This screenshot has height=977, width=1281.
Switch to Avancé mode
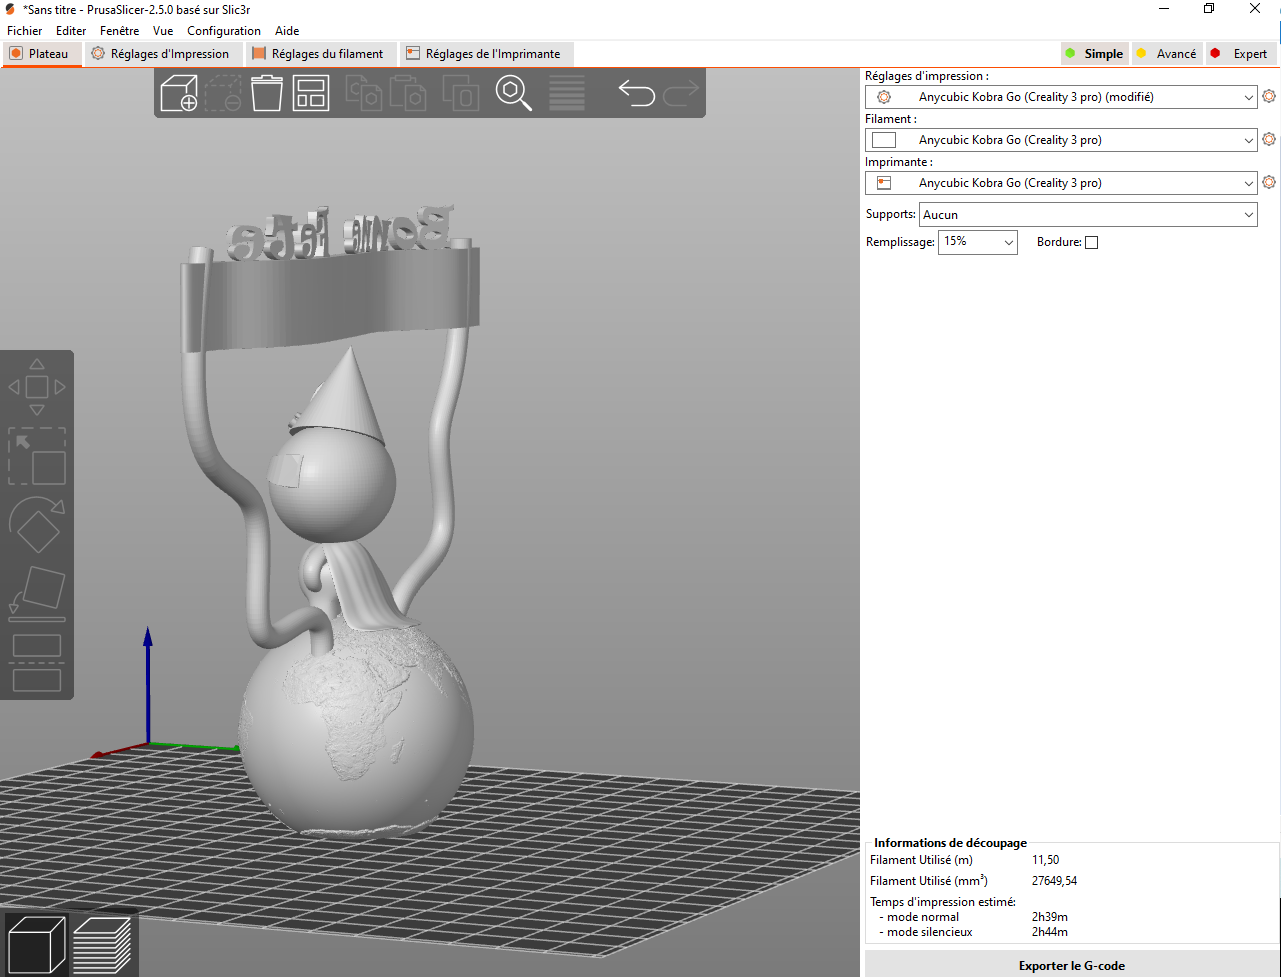[1166, 54]
